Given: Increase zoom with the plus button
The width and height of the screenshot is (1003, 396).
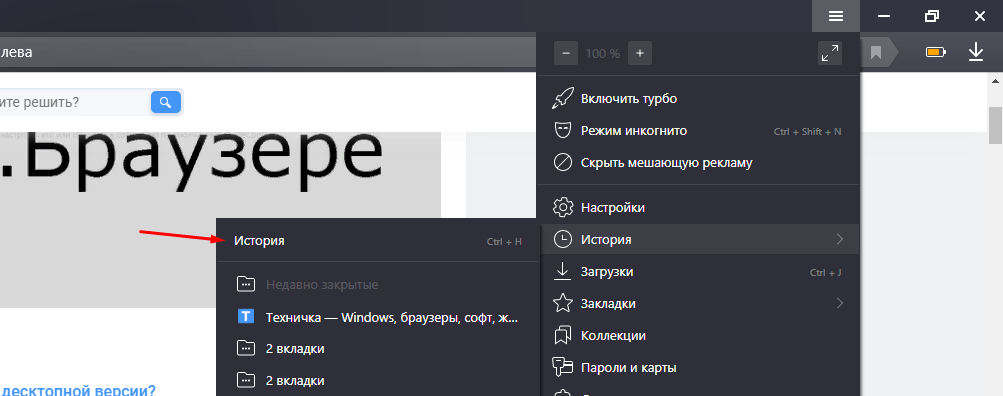Looking at the screenshot, I should point(640,53).
